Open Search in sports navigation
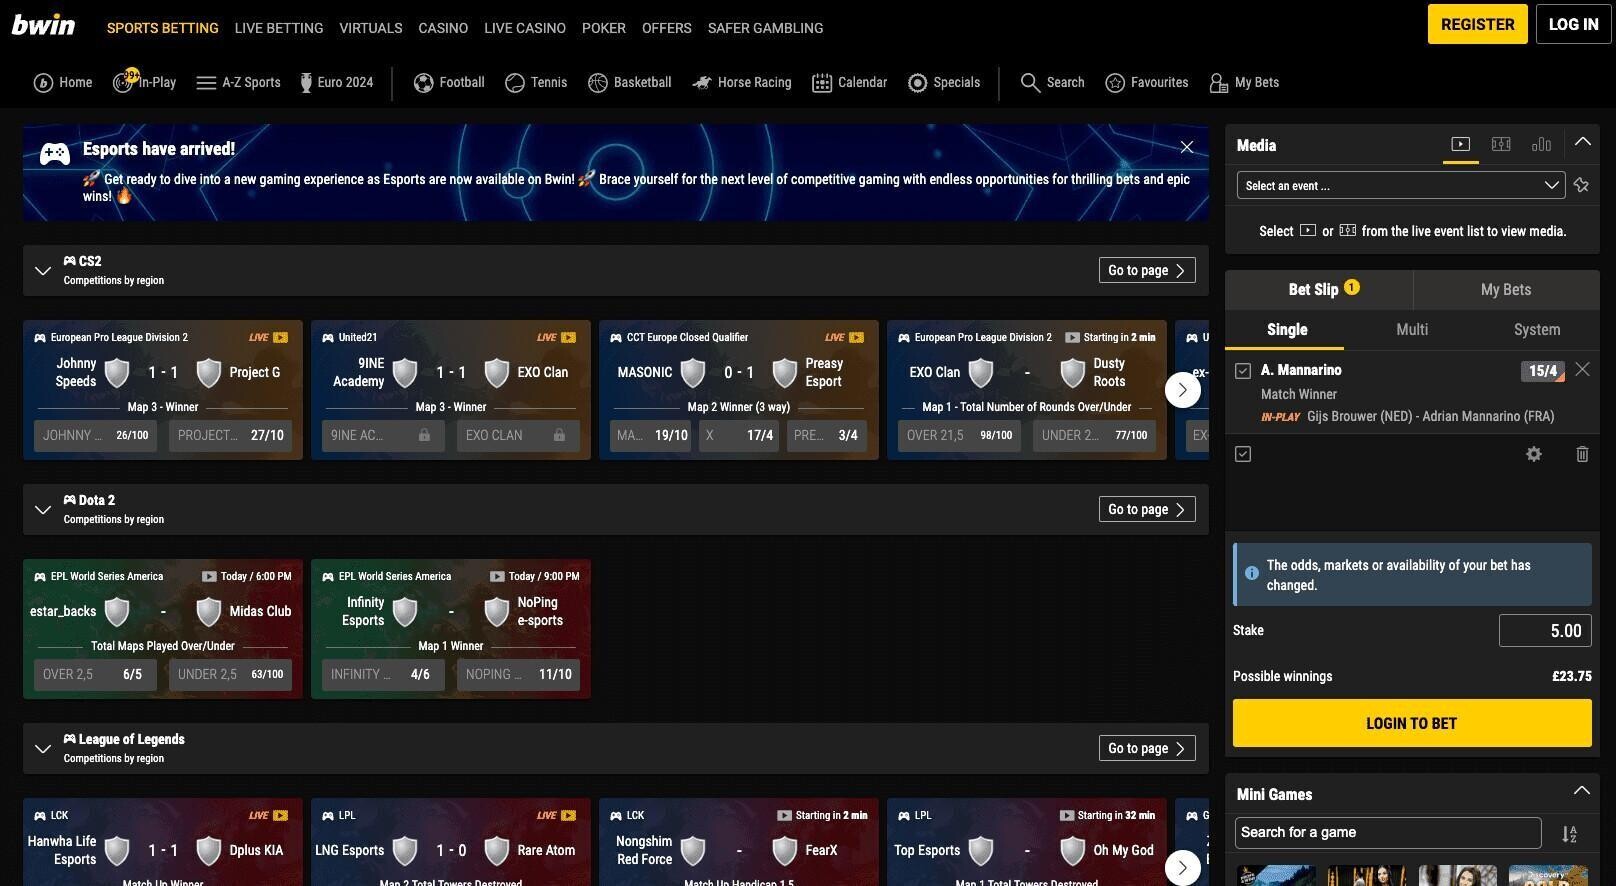The height and width of the screenshot is (886, 1616). tap(1052, 83)
